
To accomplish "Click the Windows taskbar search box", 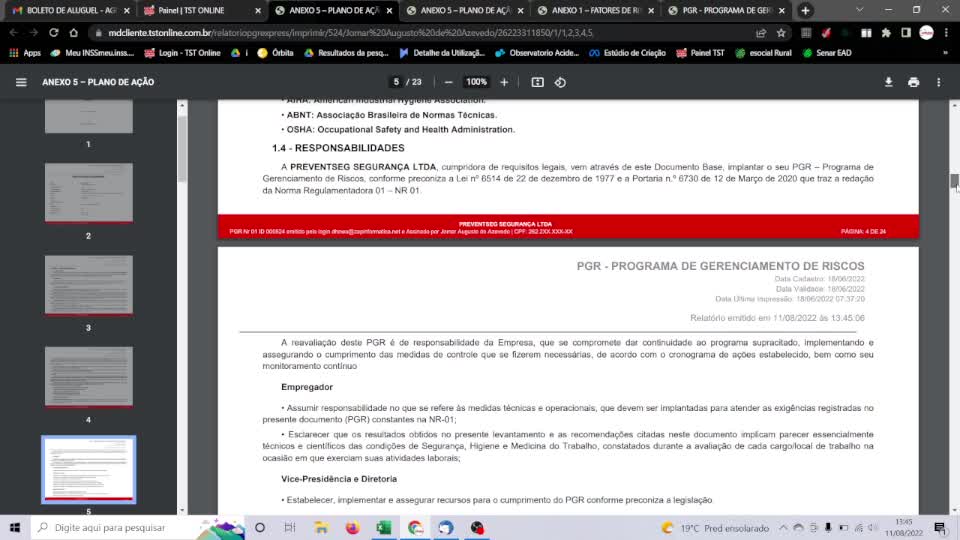I will coord(138,528).
